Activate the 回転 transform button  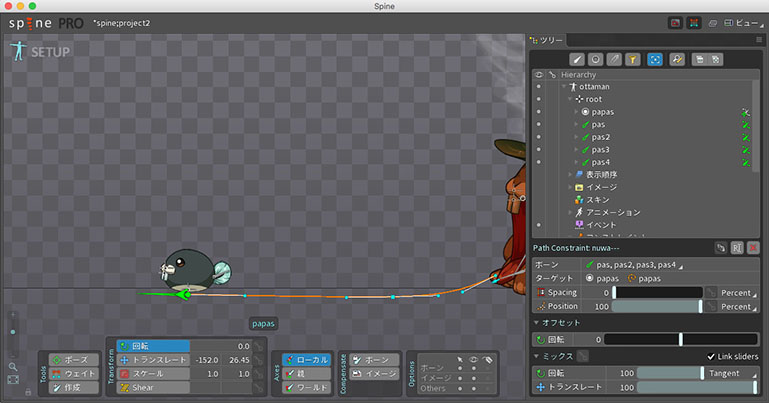tap(153, 346)
